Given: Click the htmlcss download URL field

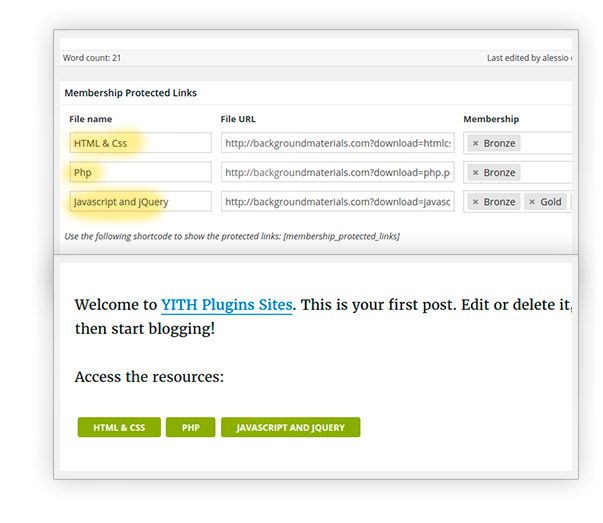Looking at the screenshot, I should pos(338,143).
